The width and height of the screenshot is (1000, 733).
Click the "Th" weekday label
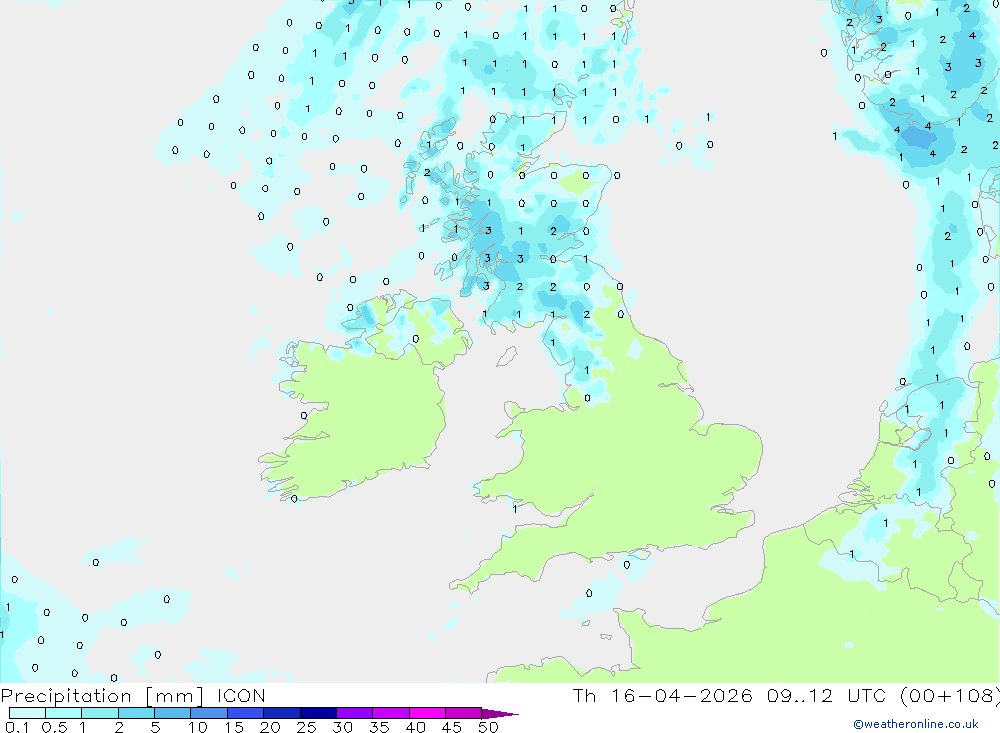[584, 696]
